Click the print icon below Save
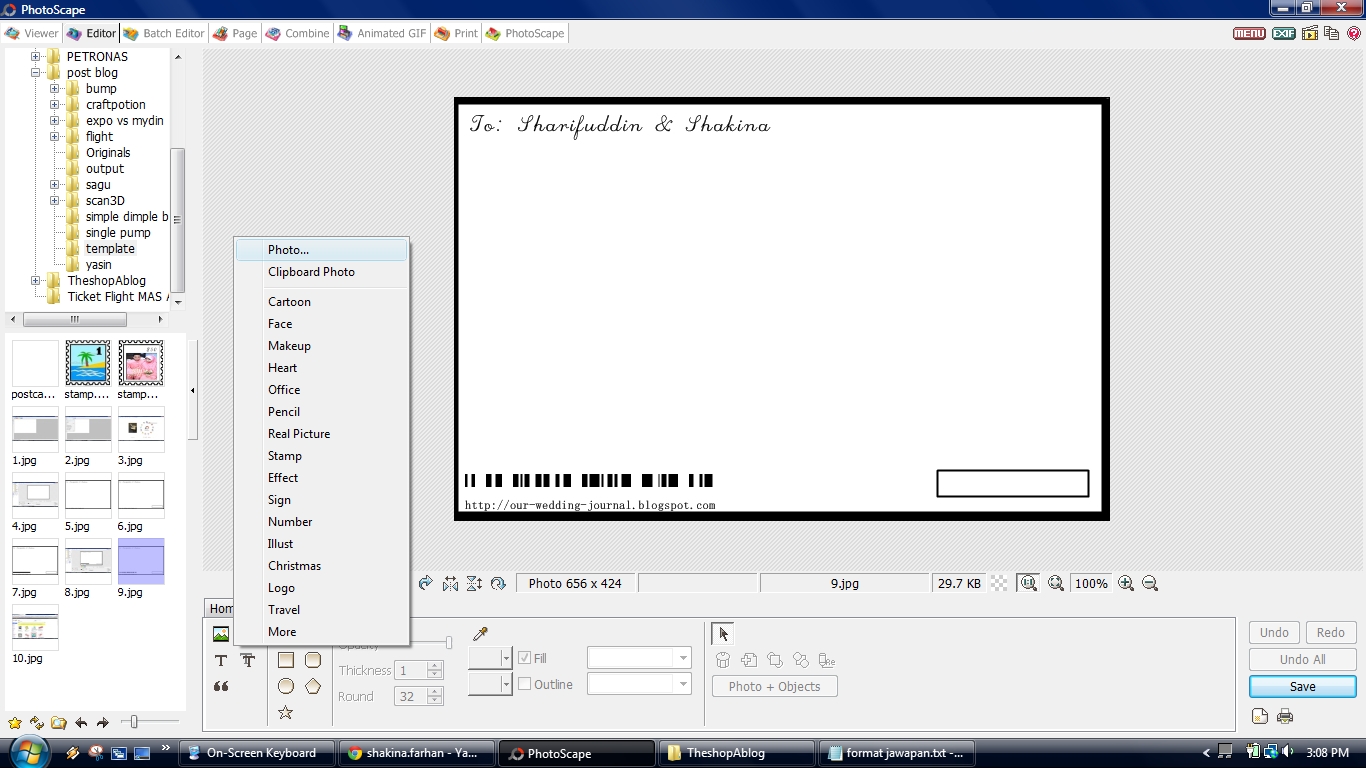The image size is (1366, 768). (x=1286, y=716)
